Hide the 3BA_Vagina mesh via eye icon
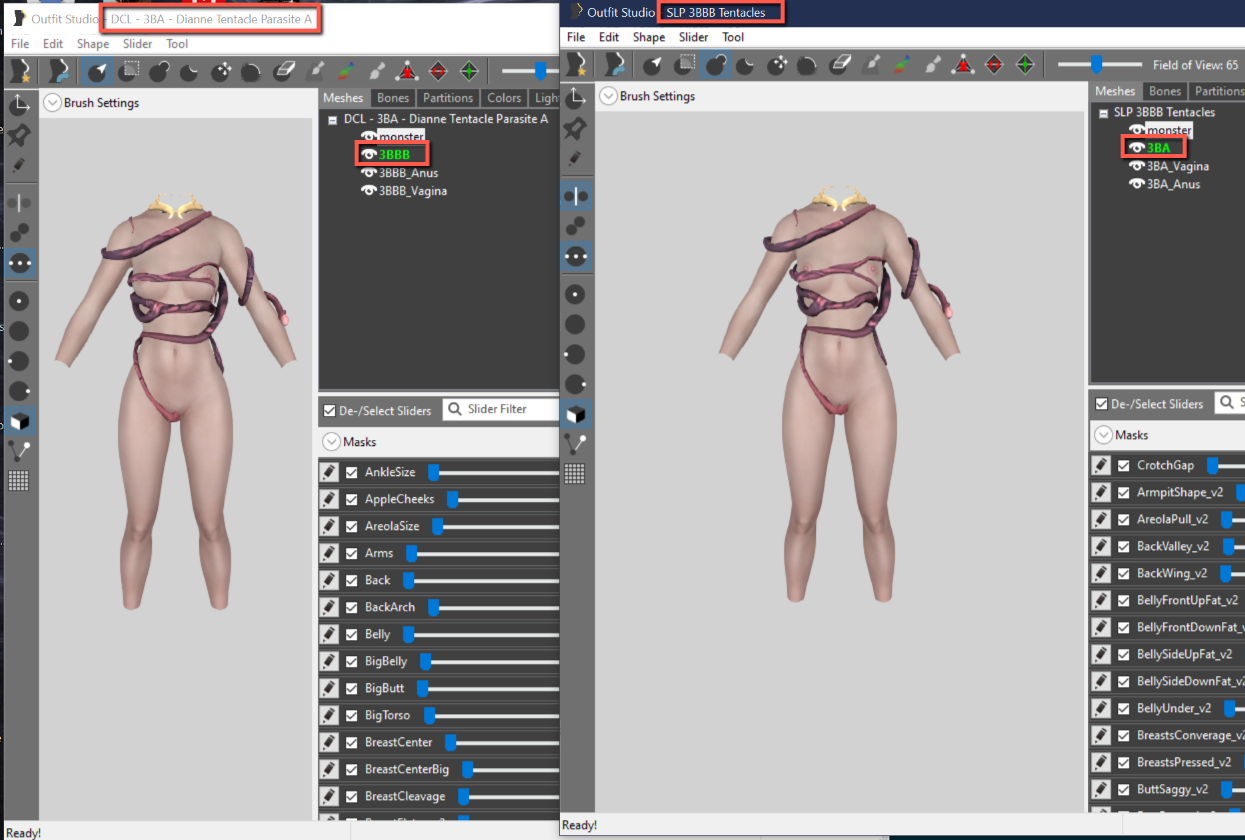The height and width of the screenshot is (840, 1245). (1137, 166)
